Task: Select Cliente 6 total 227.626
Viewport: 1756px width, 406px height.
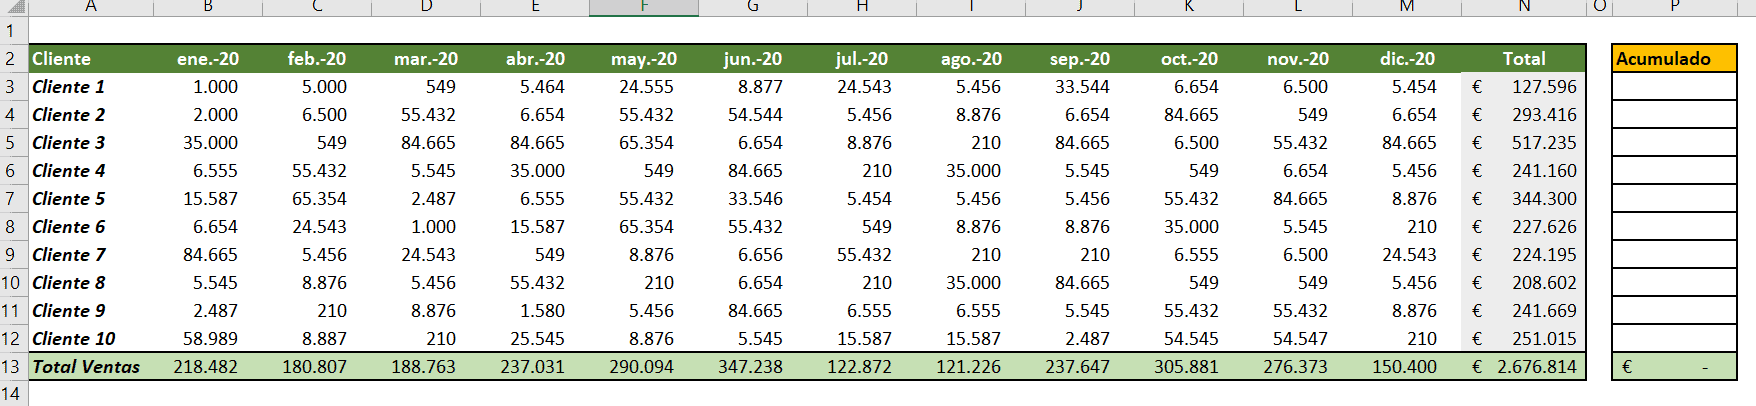Action: (x=1524, y=226)
